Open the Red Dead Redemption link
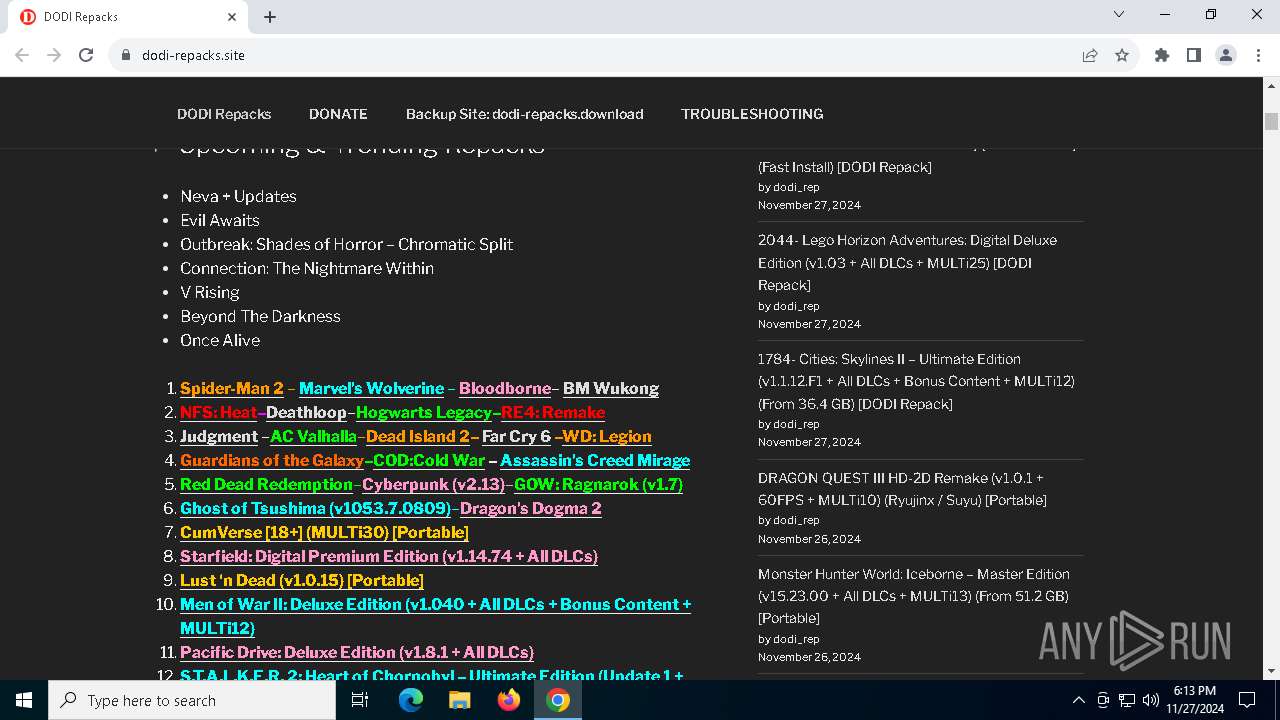The image size is (1280, 720). coord(266,484)
